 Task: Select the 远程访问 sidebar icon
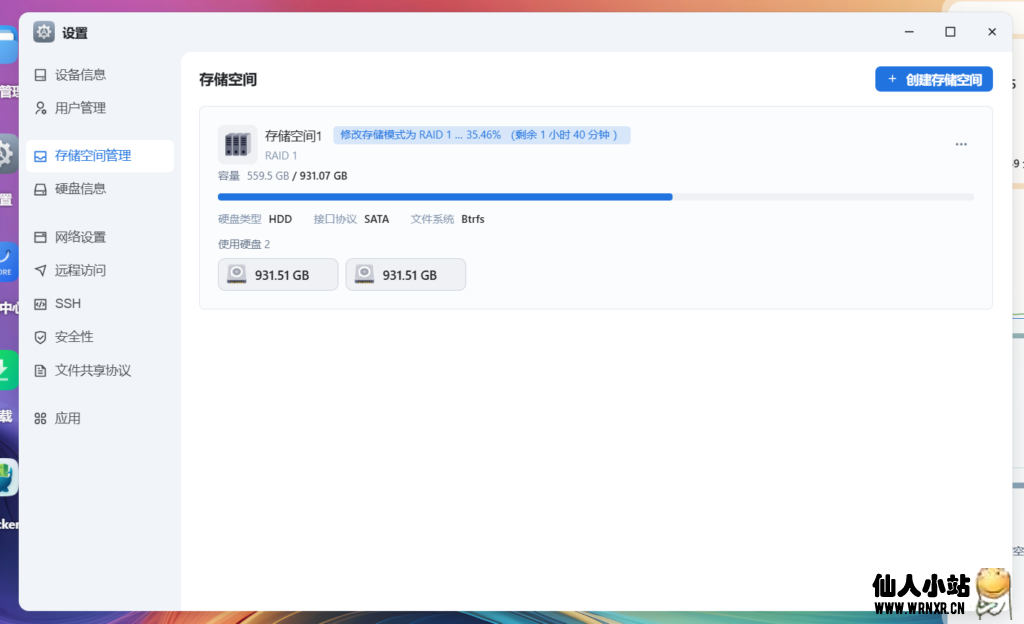41,270
